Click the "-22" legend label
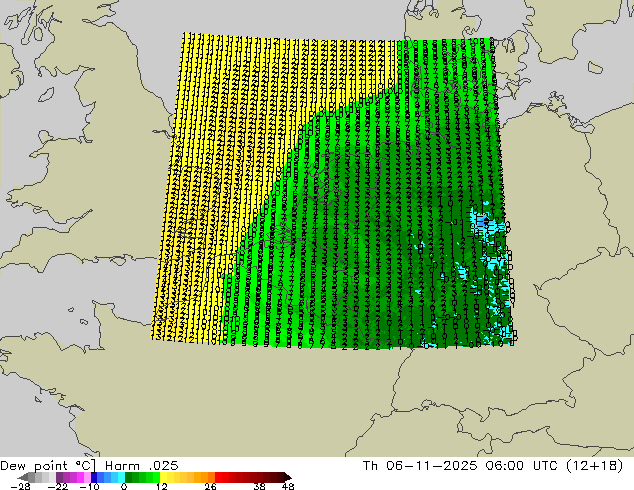Image resolution: width=634 pixels, height=490 pixels. [57, 486]
